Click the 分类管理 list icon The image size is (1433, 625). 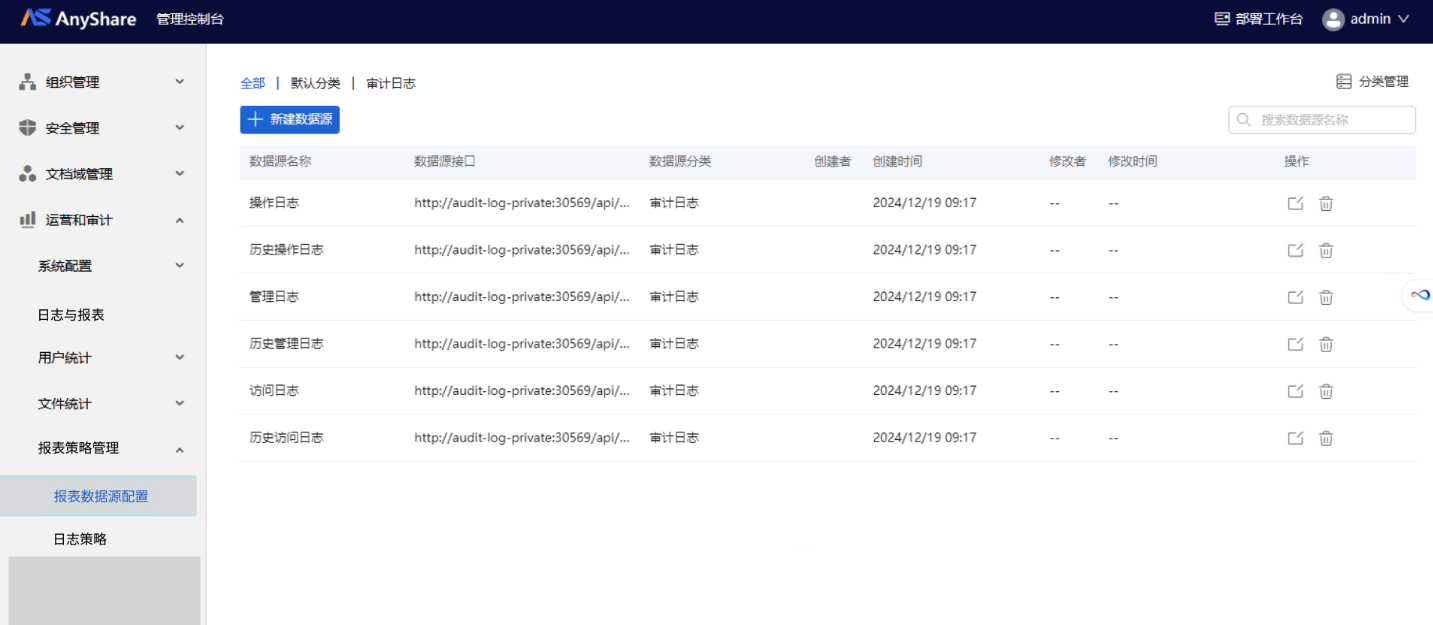[1344, 82]
